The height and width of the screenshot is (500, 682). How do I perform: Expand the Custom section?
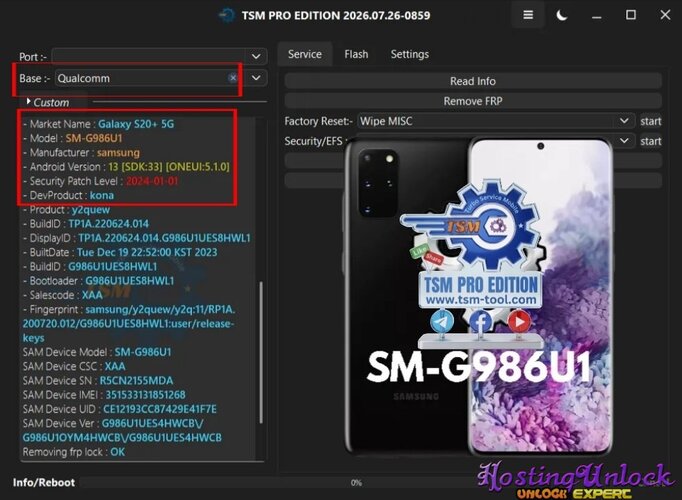click(47, 103)
